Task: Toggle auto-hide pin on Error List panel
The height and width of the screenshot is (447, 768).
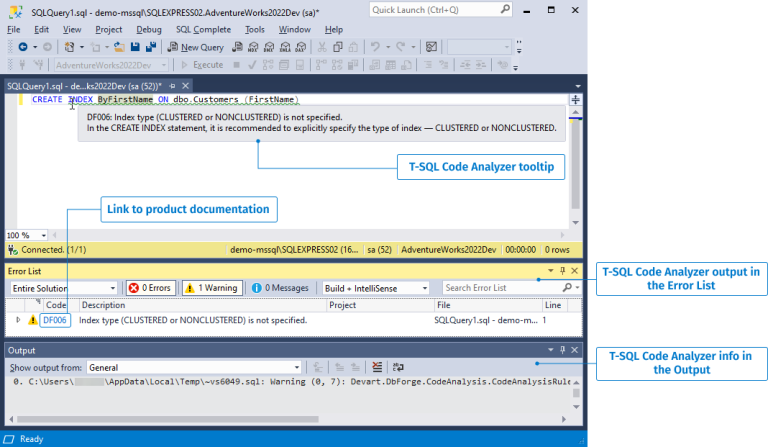Action: (562, 271)
